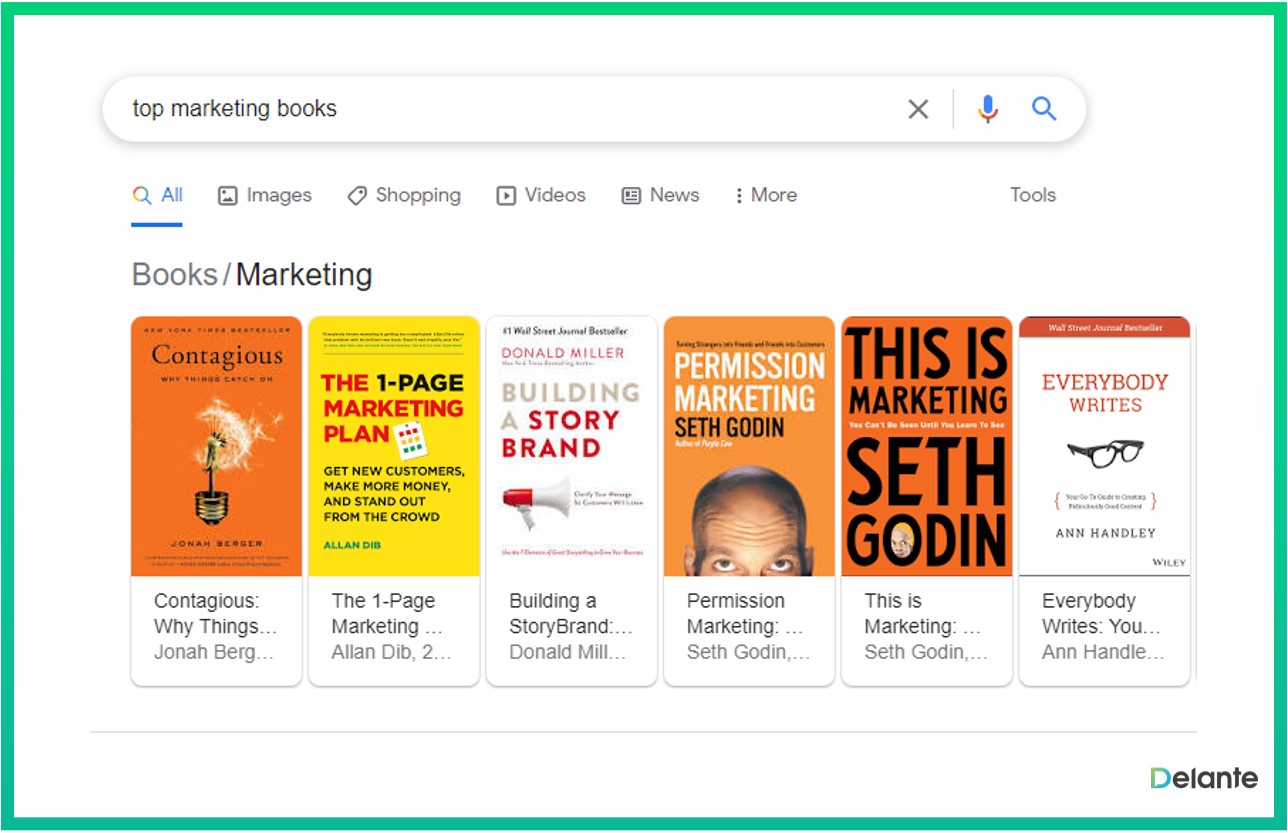
Task: Open Everybody Writes book cover
Action: point(1104,446)
